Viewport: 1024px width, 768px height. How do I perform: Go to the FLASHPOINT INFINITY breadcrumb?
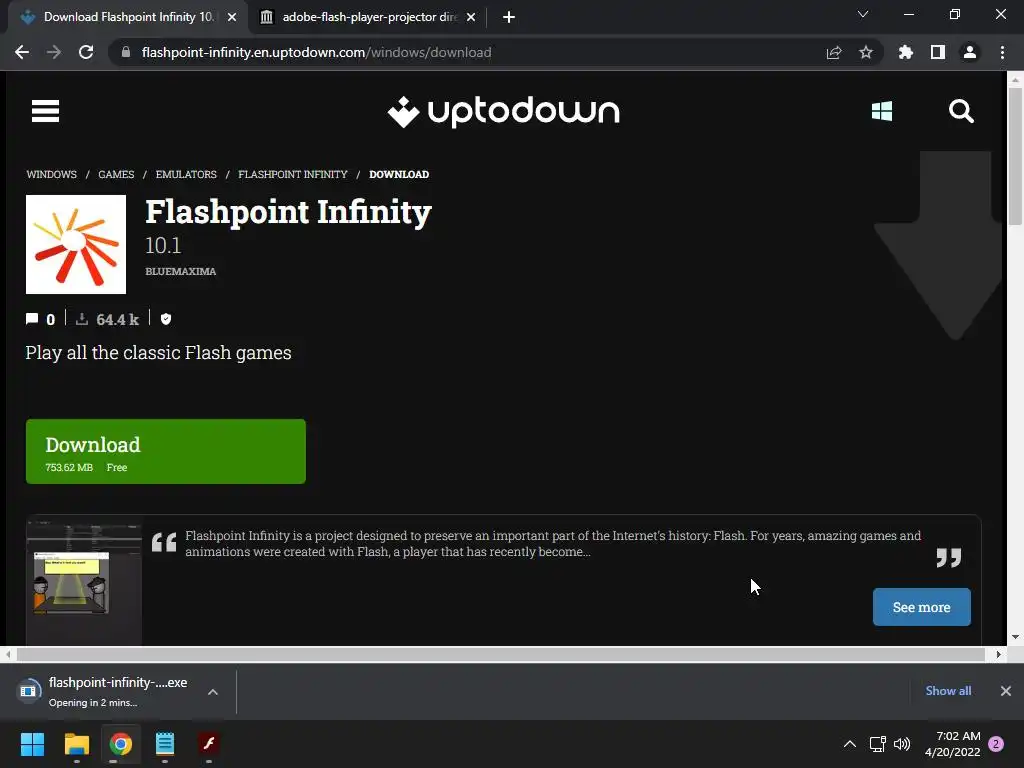pos(293,174)
